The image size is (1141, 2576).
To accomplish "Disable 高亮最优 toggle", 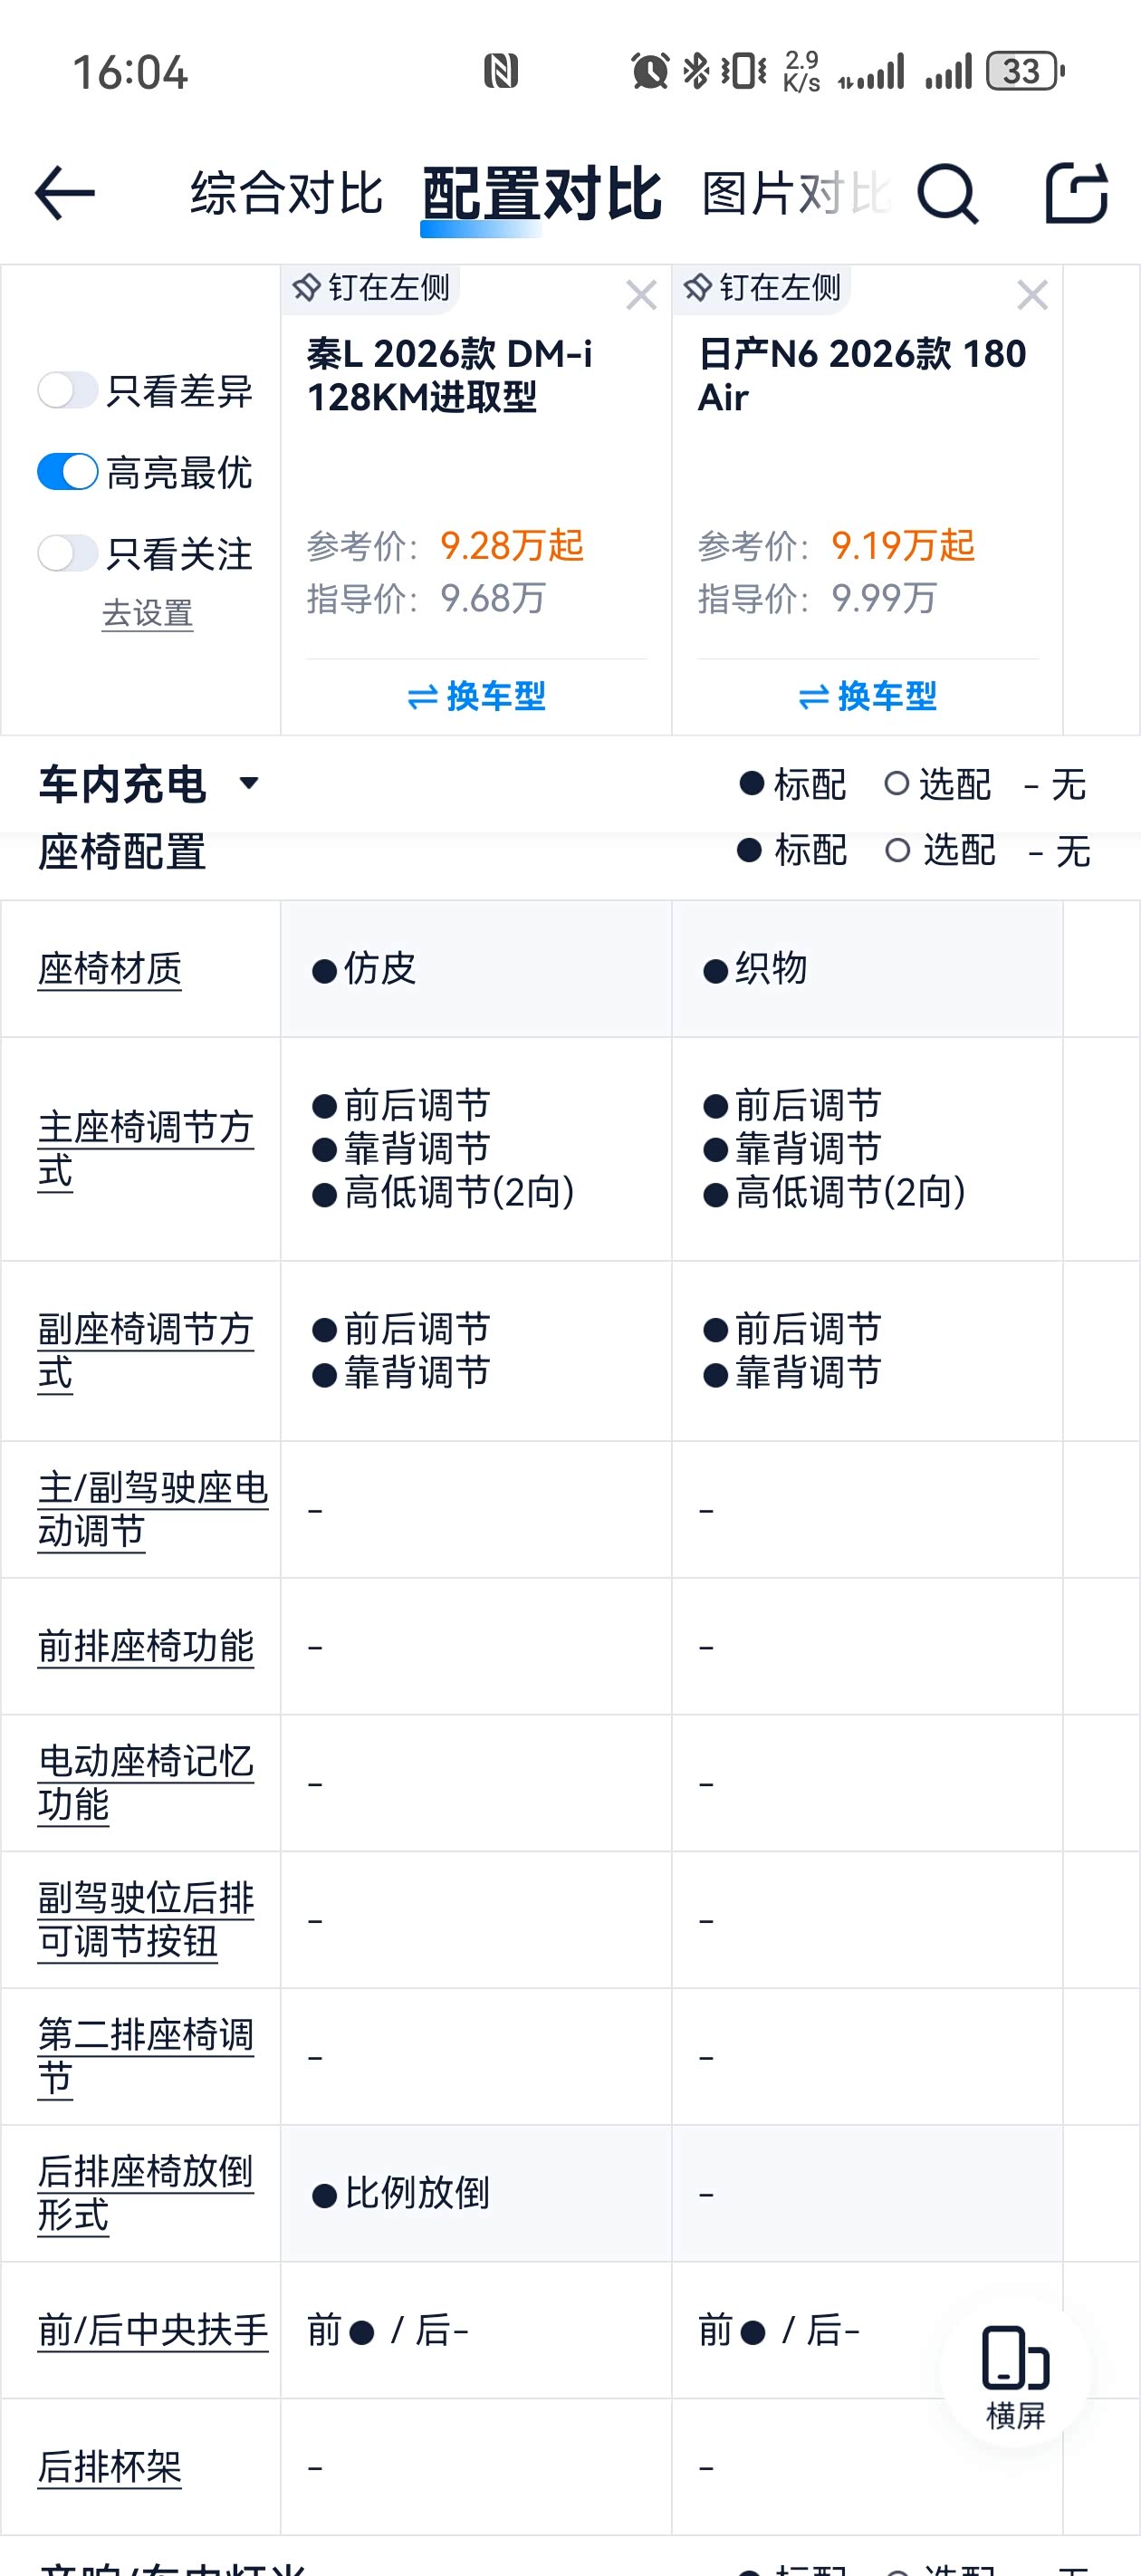I will [x=67, y=472].
